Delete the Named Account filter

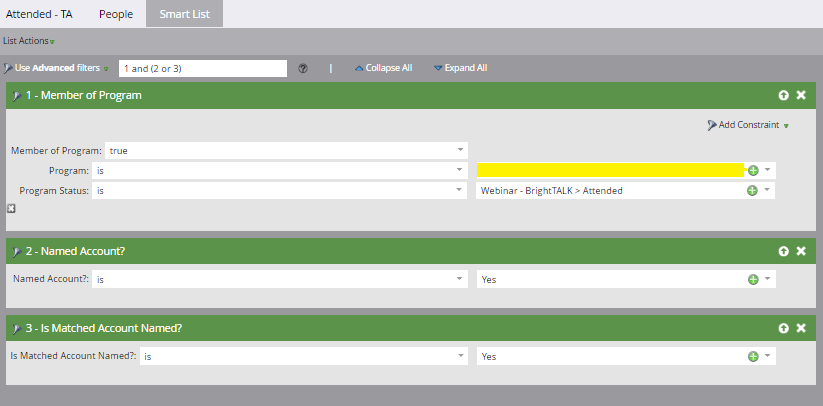[x=801, y=251]
